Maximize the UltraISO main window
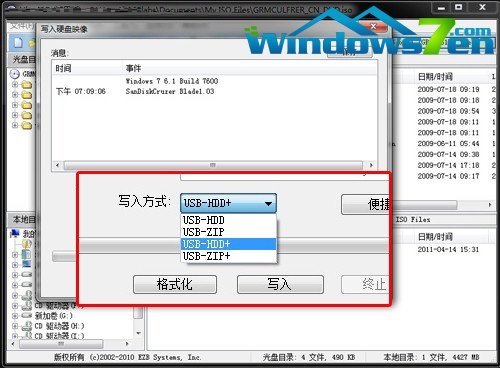Screen dimensions: 500x368 point(459,7)
